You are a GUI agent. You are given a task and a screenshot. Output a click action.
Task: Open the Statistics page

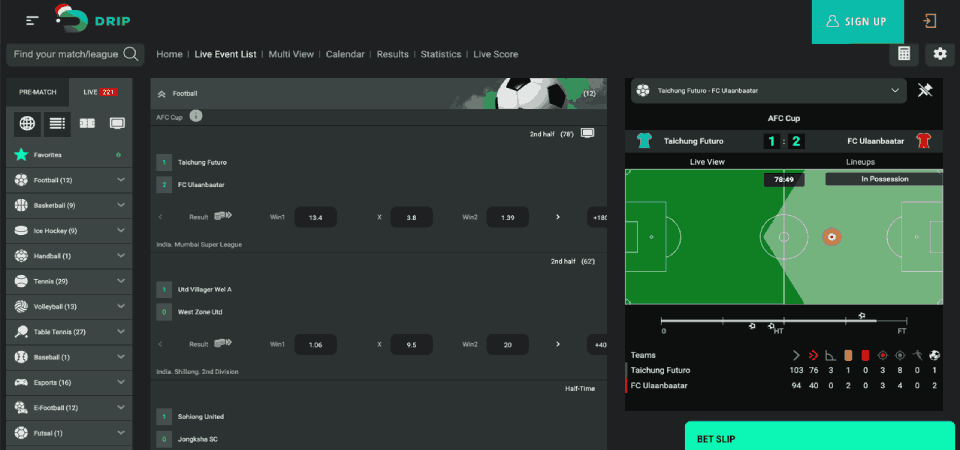point(441,54)
